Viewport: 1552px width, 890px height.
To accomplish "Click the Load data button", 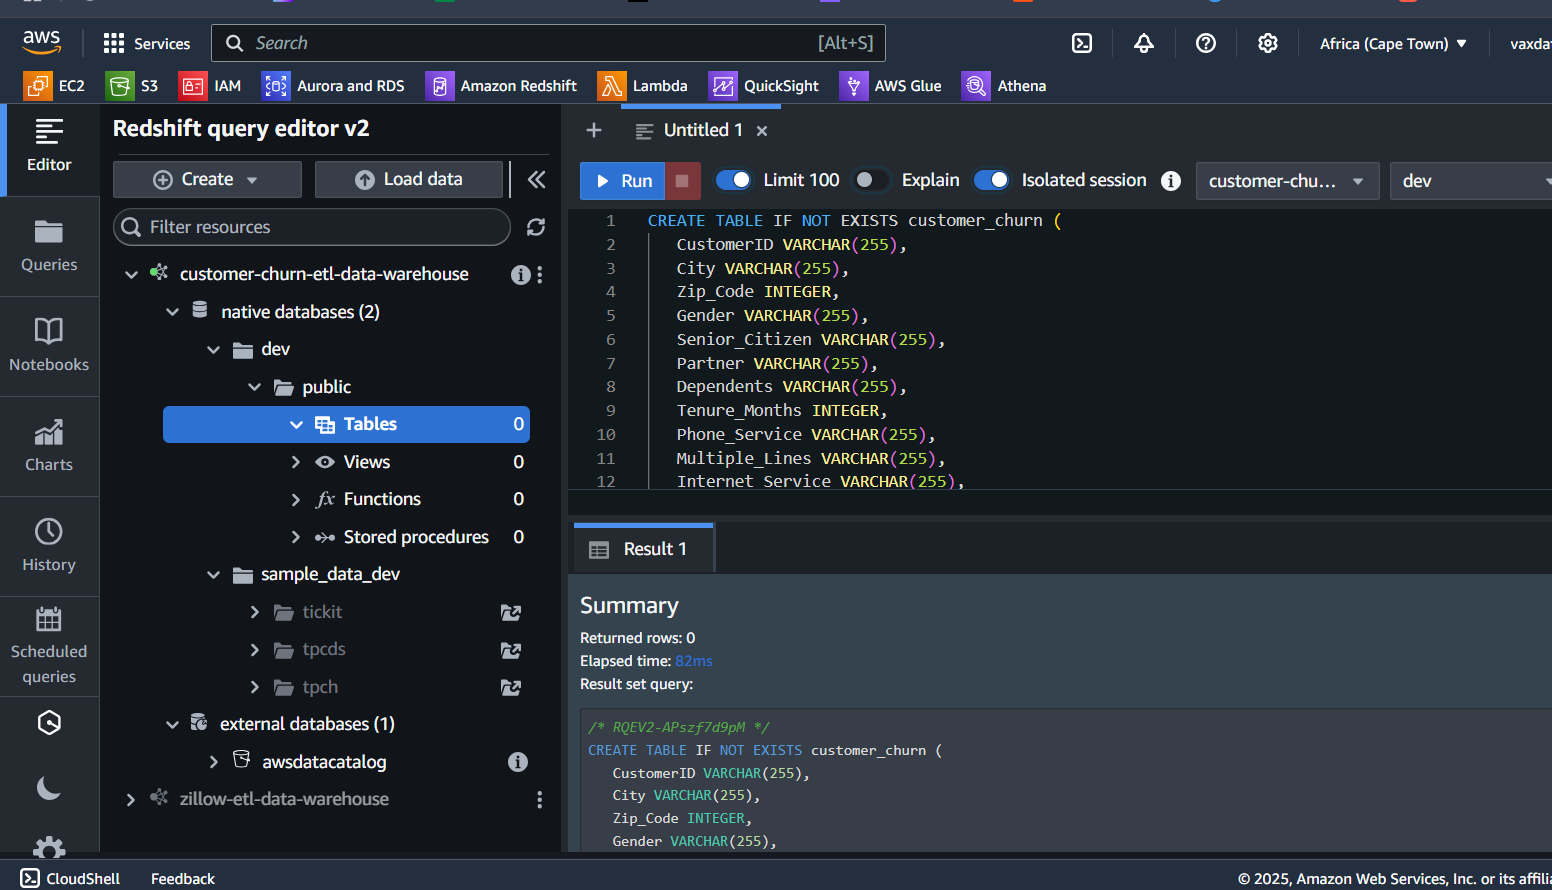I will point(409,180).
